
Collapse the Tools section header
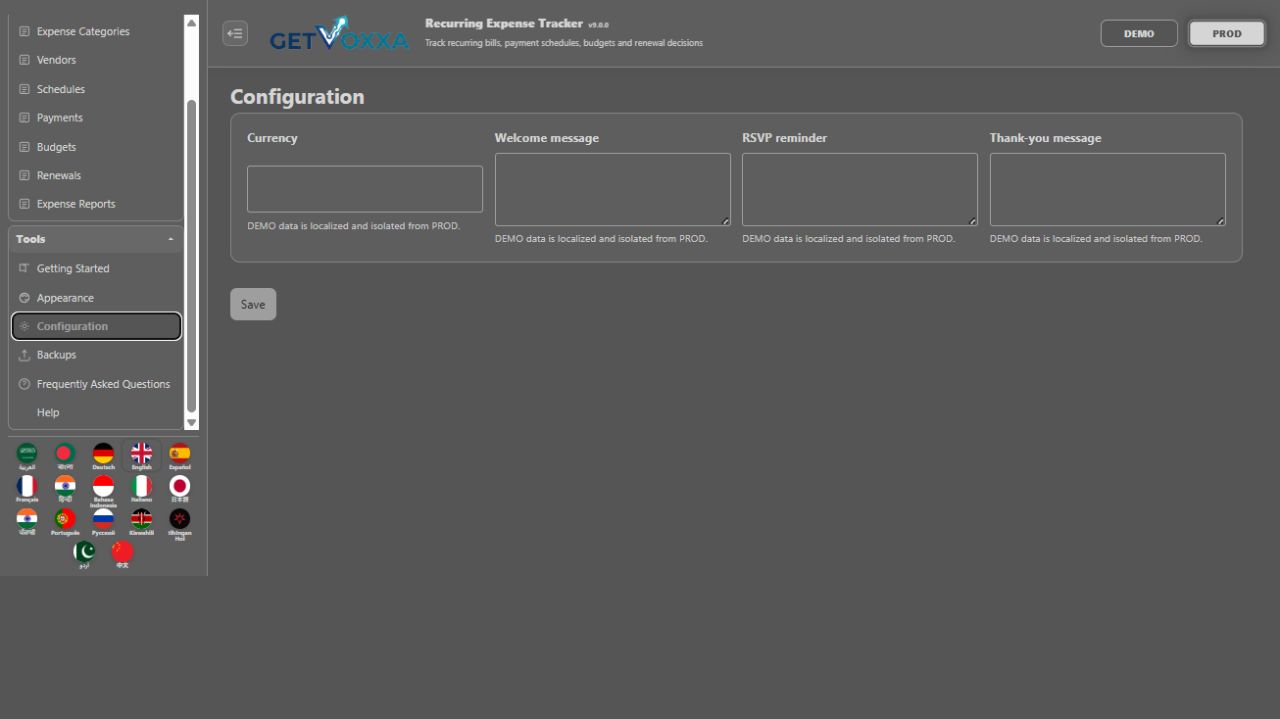point(96,239)
